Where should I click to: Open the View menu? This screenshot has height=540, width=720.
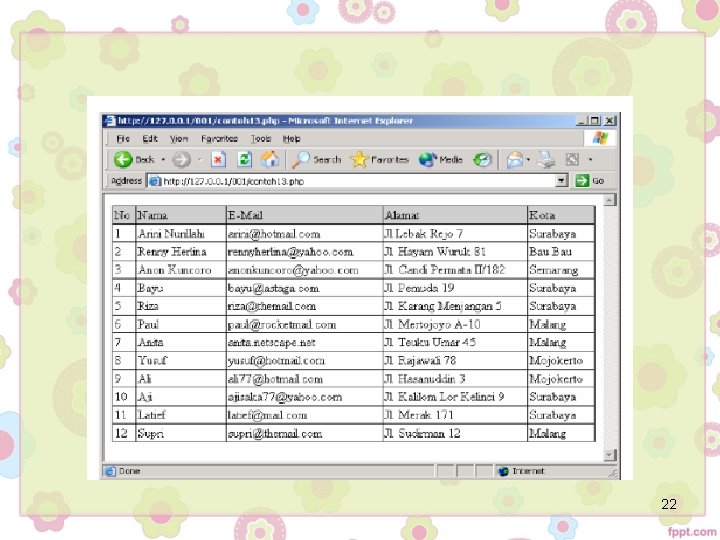coord(179,139)
